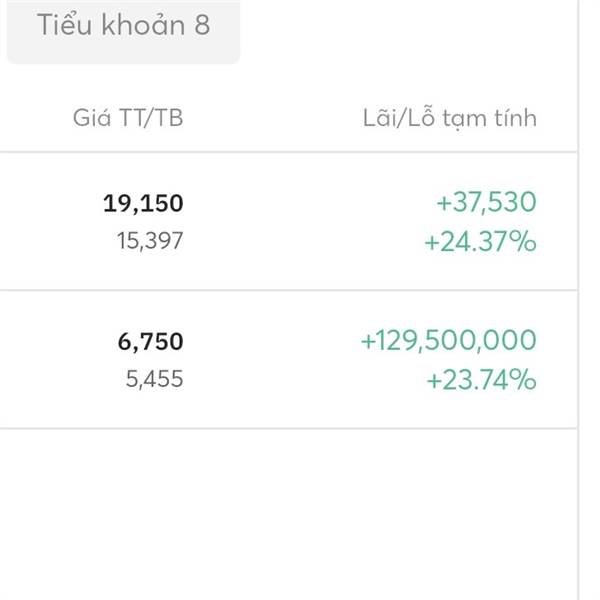Tap the average price 5,455
600x600 pixels.
tap(155, 379)
